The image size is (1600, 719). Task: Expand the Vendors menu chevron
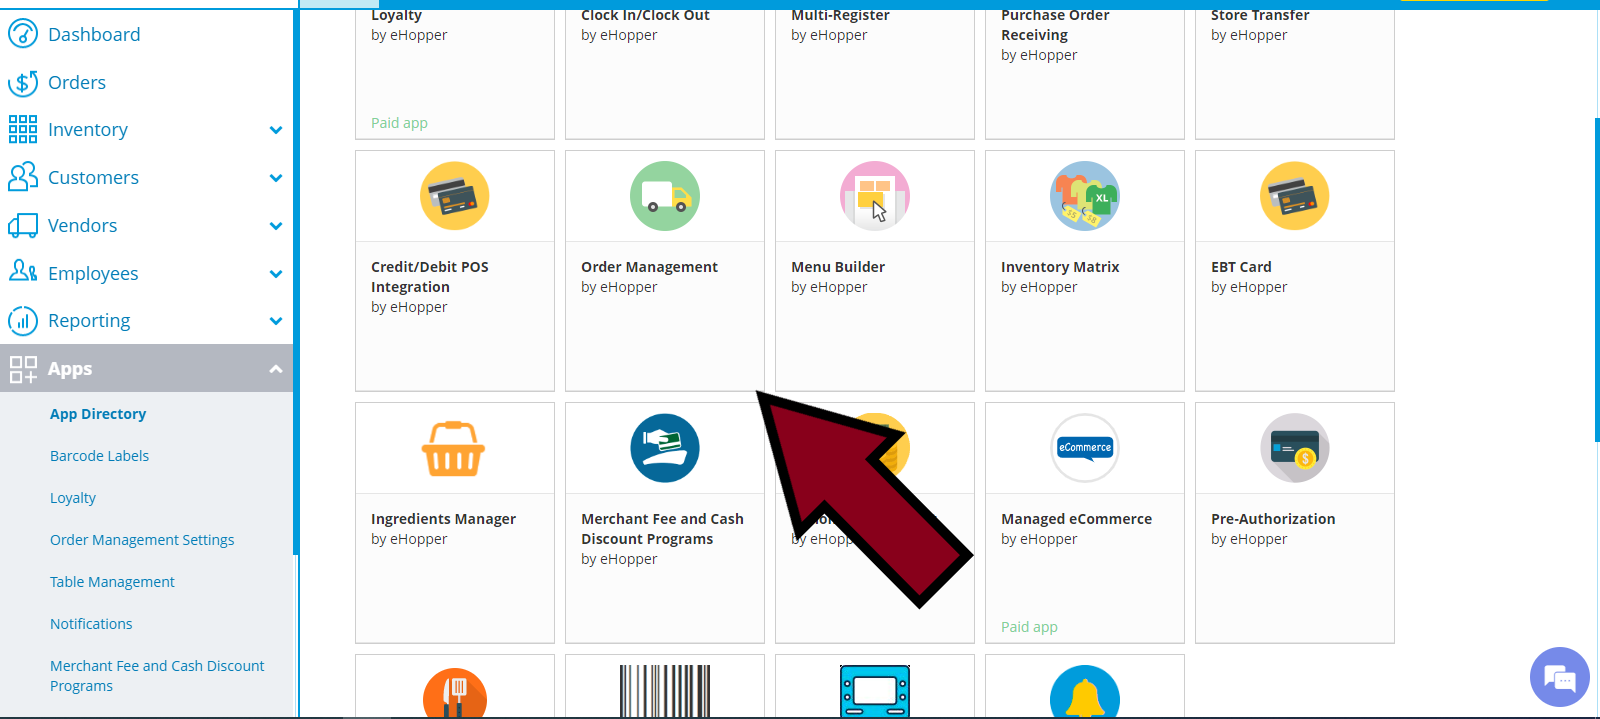[276, 226]
